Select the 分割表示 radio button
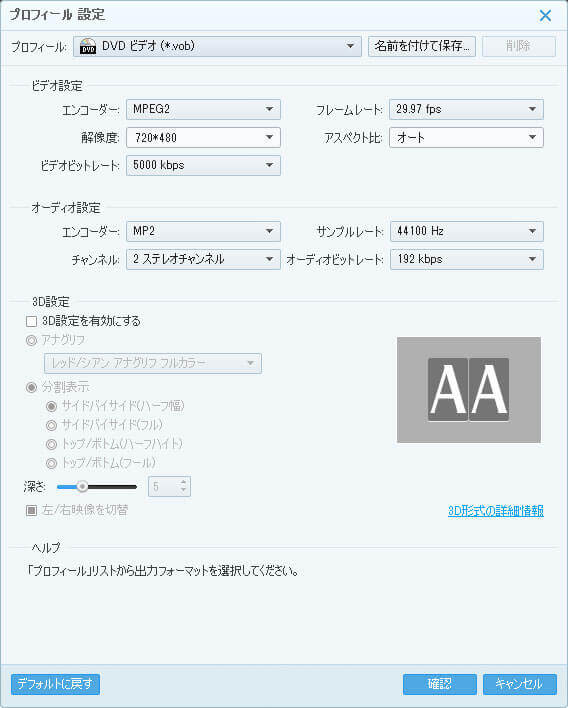 point(31,387)
